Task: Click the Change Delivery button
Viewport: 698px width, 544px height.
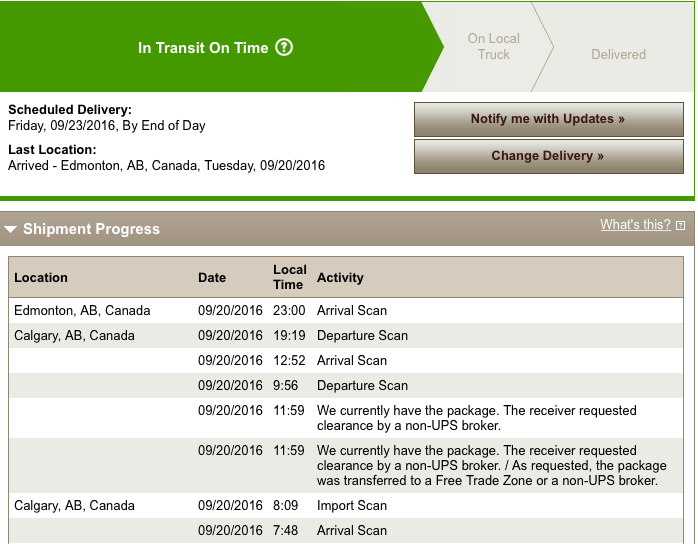Action: [548, 156]
